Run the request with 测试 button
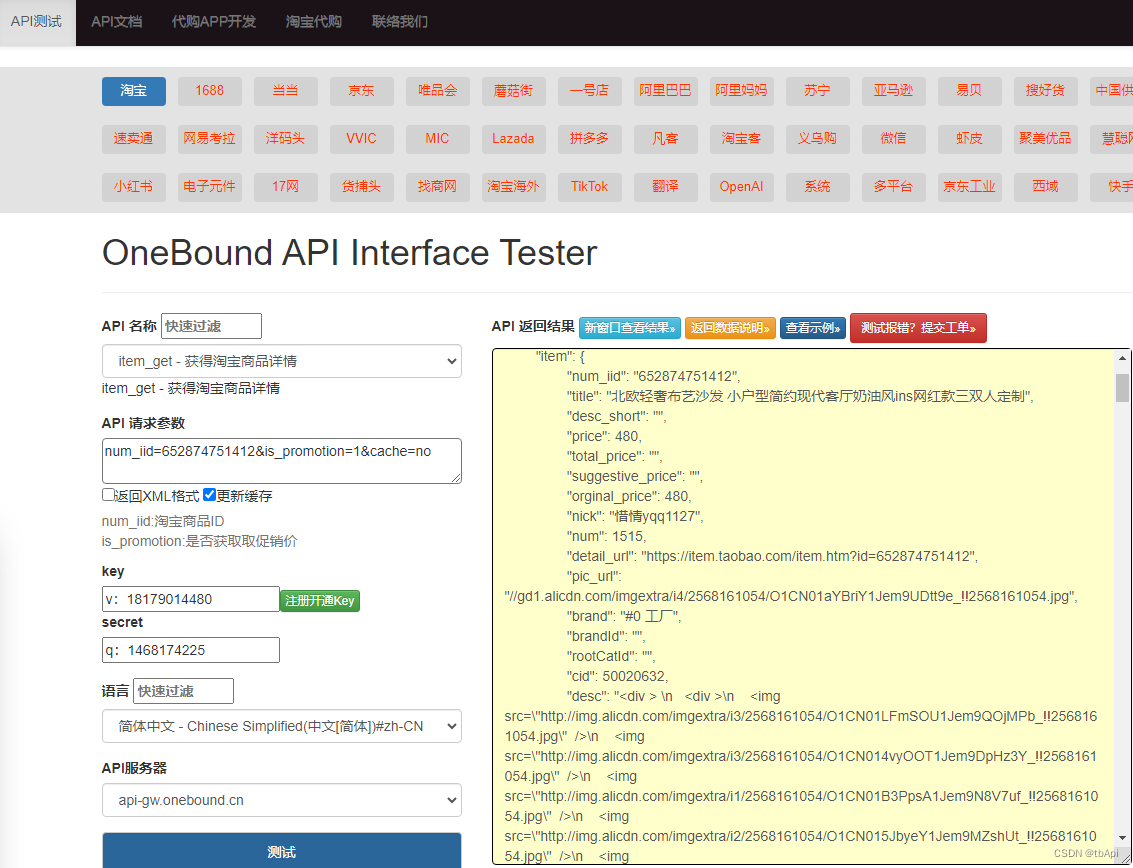 click(x=282, y=851)
